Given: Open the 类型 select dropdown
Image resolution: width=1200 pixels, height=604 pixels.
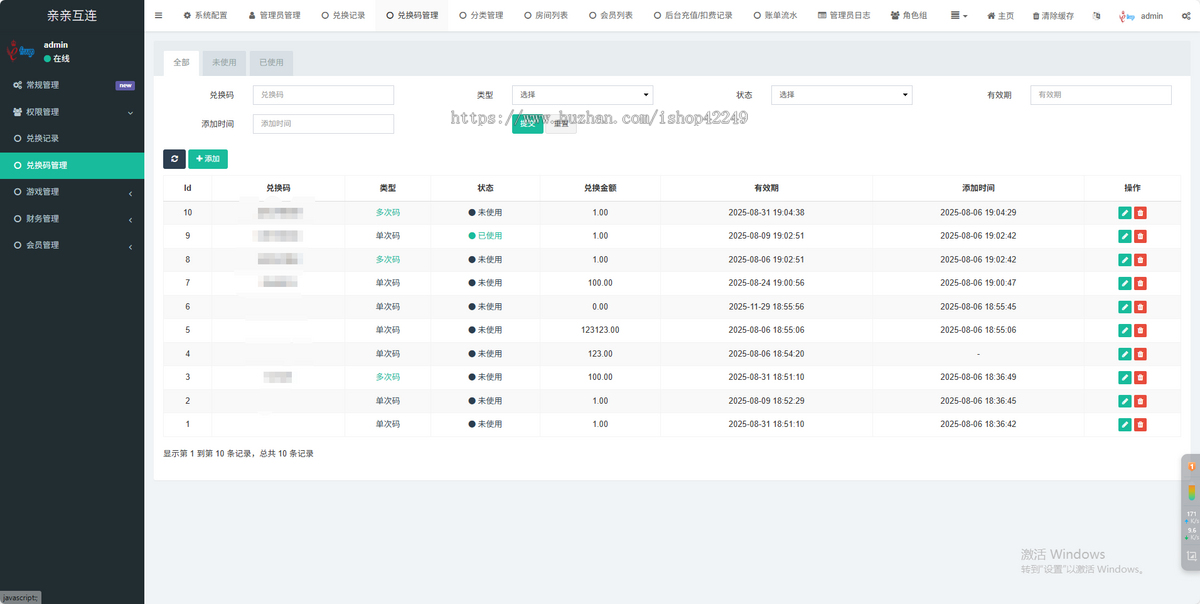Looking at the screenshot, I should tap(583, 95).
